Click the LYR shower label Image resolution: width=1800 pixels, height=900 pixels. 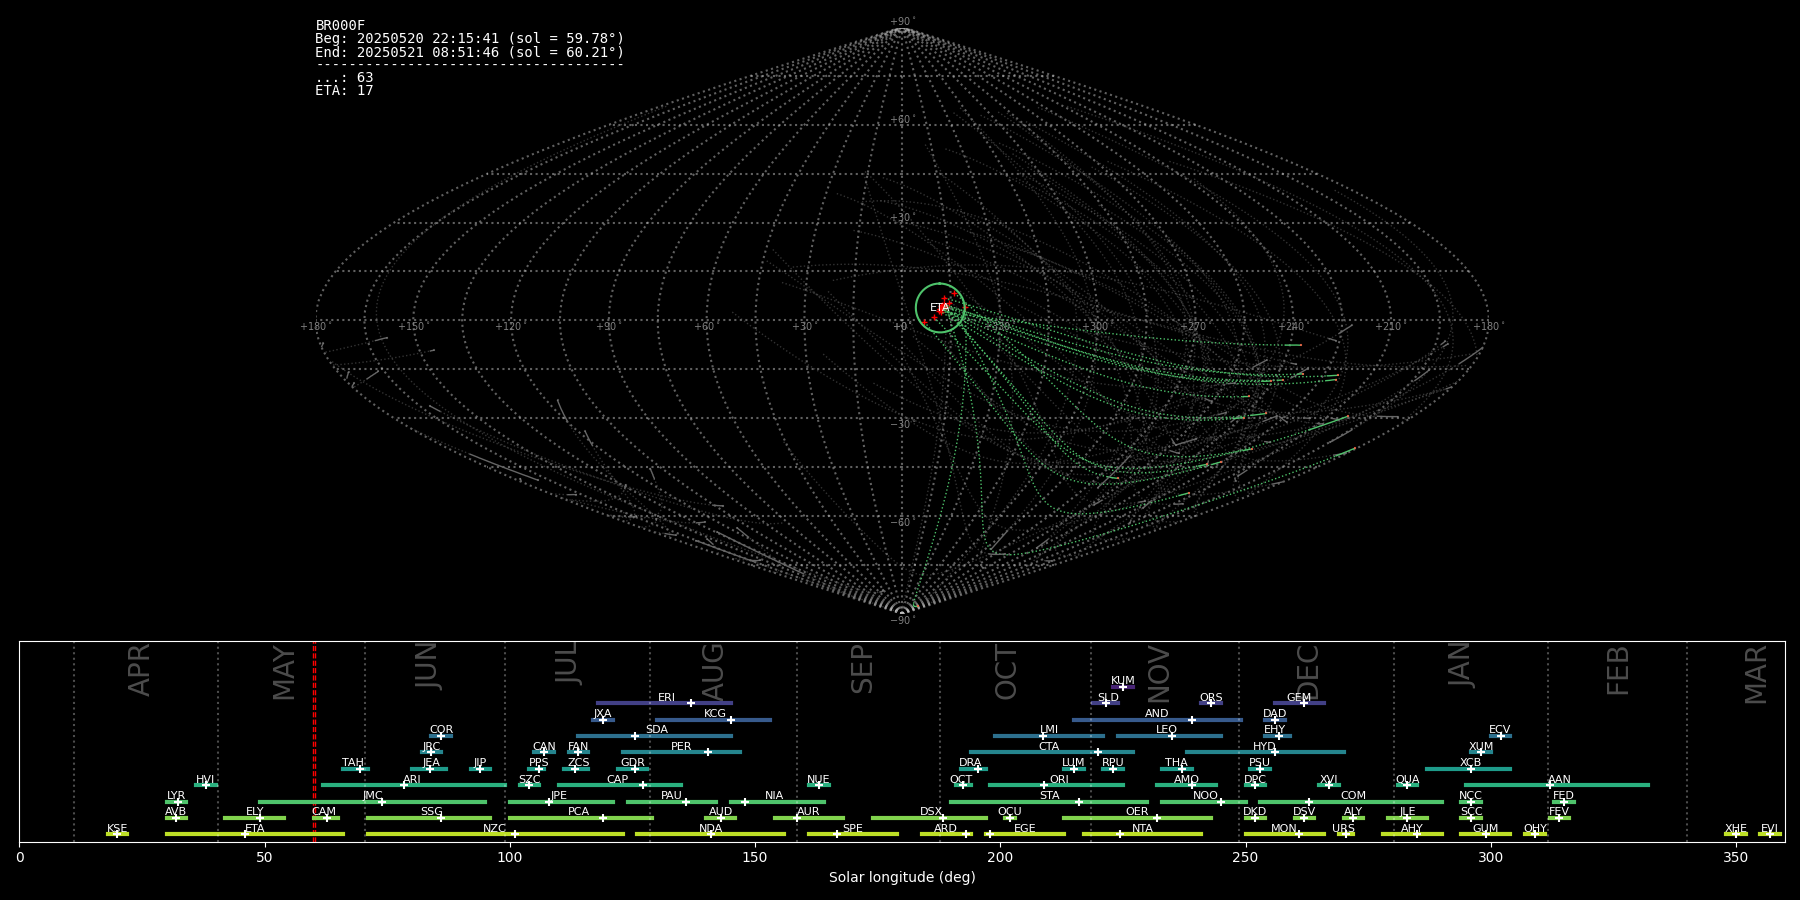176,795
